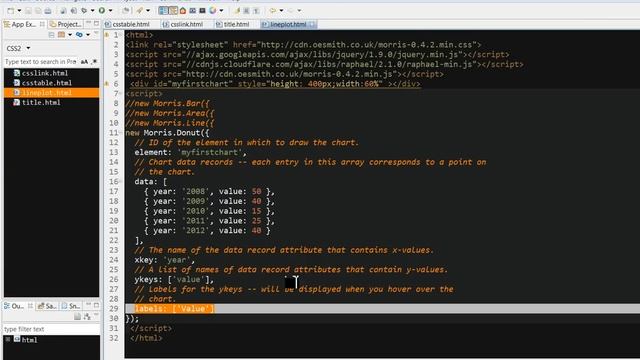
Task: Select lineplot.html in file tree
Action: pyautogui.click(x=51, y=93)
